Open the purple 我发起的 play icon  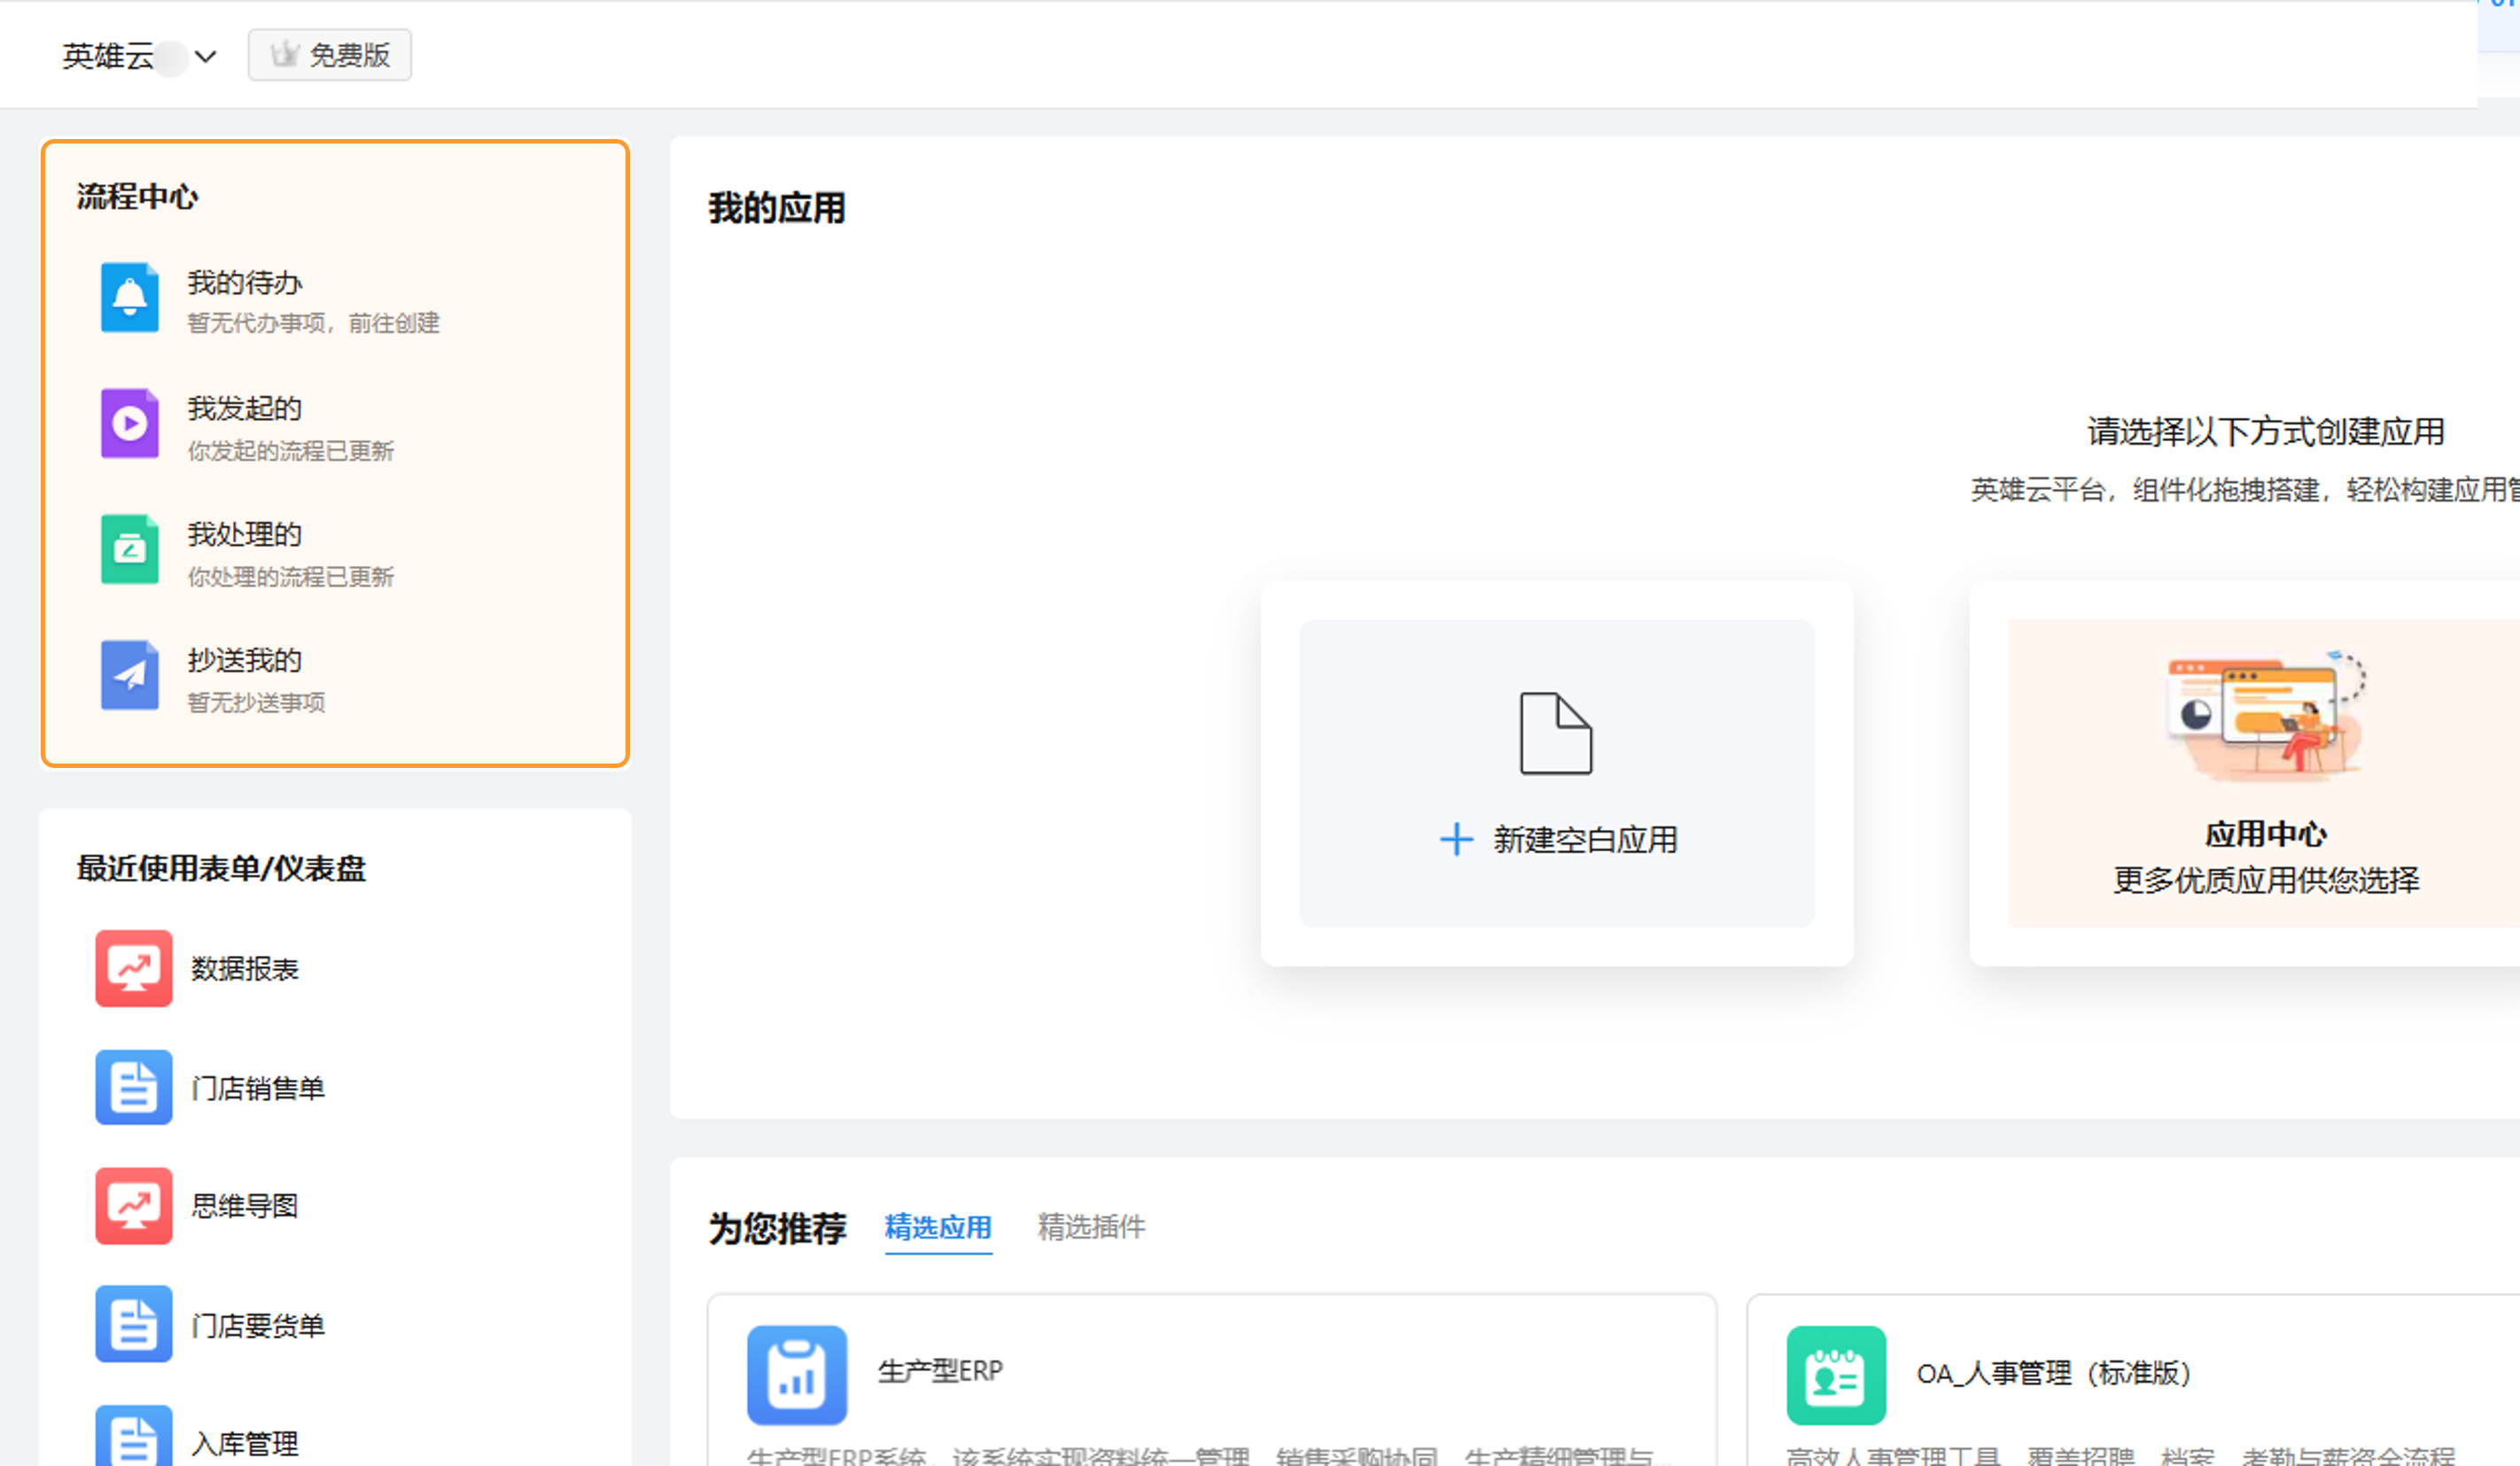click(x=129, y=424)
